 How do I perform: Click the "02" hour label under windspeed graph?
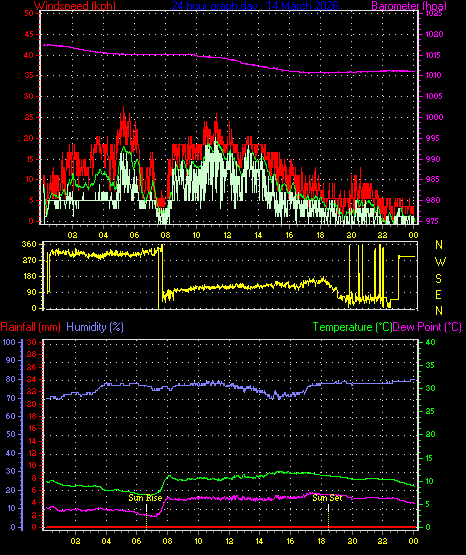73,235
